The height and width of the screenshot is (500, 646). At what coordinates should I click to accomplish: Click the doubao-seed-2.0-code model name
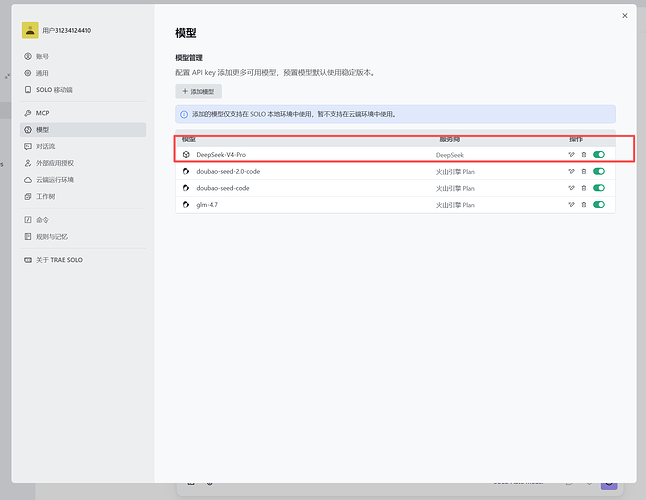click(228, 171)
